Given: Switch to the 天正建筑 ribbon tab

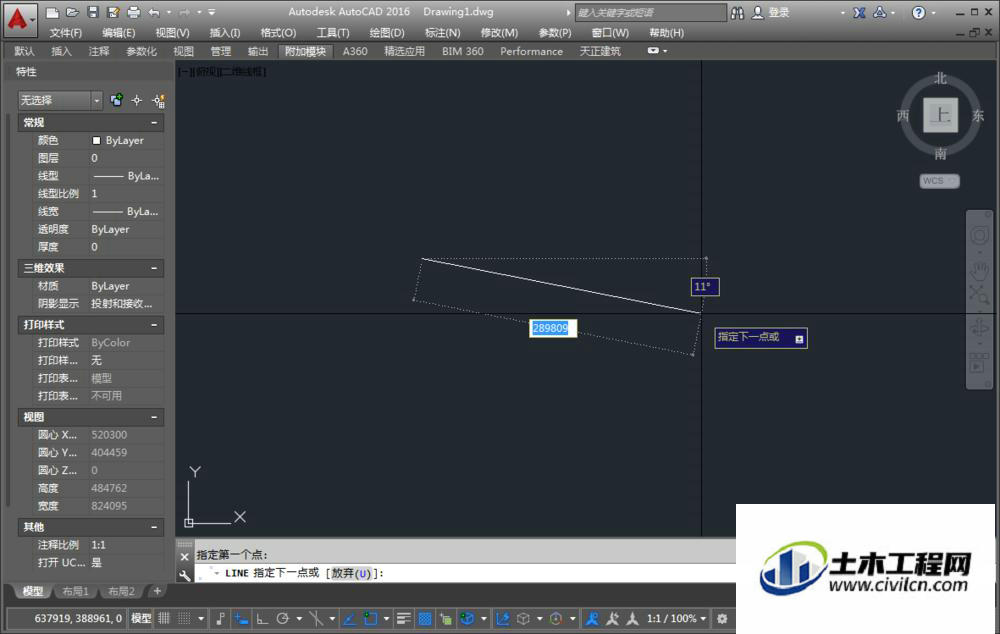Looking at the screenshot, I should pyautogui.click(x=600, y=51).
